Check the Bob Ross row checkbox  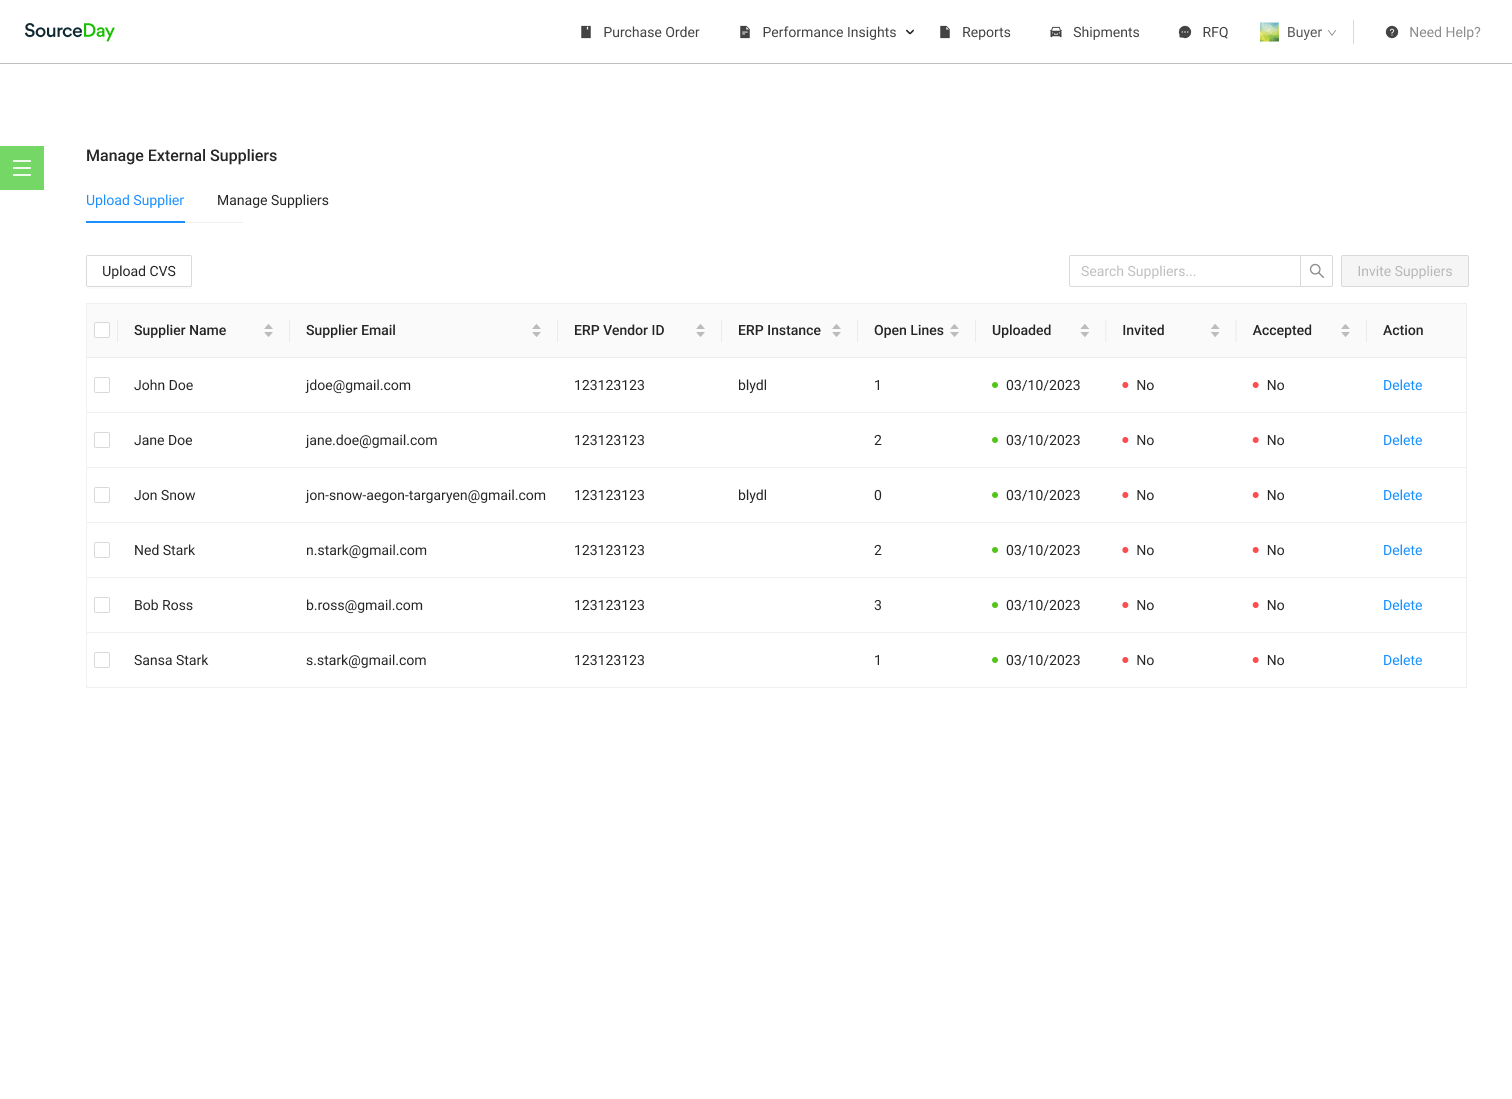[x=102, y=605]
